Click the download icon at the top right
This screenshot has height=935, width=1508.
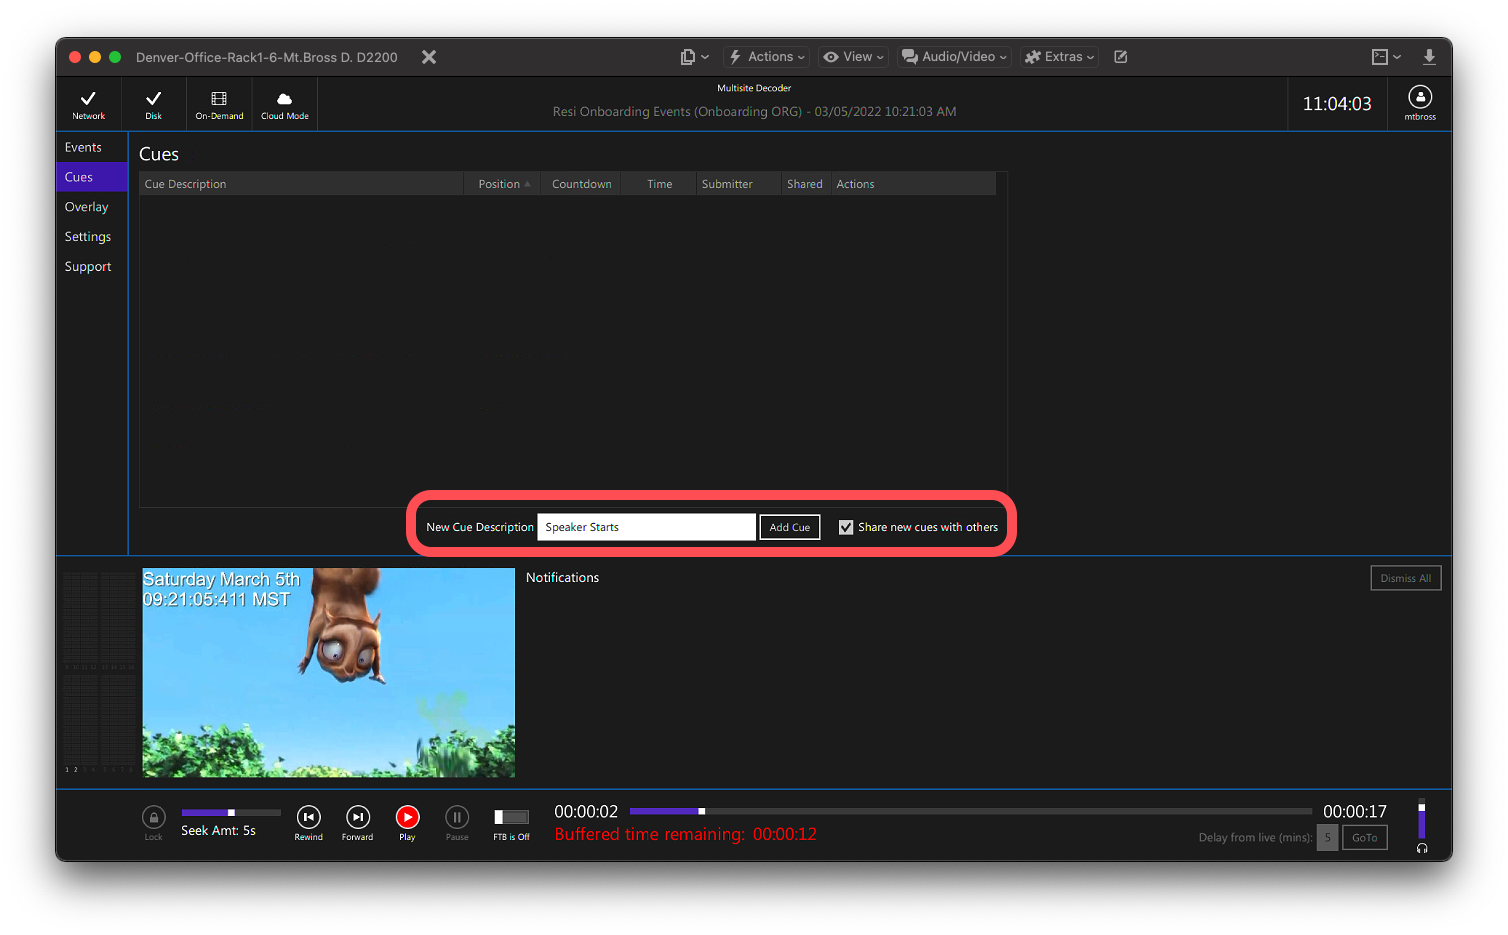point(1430,57)
